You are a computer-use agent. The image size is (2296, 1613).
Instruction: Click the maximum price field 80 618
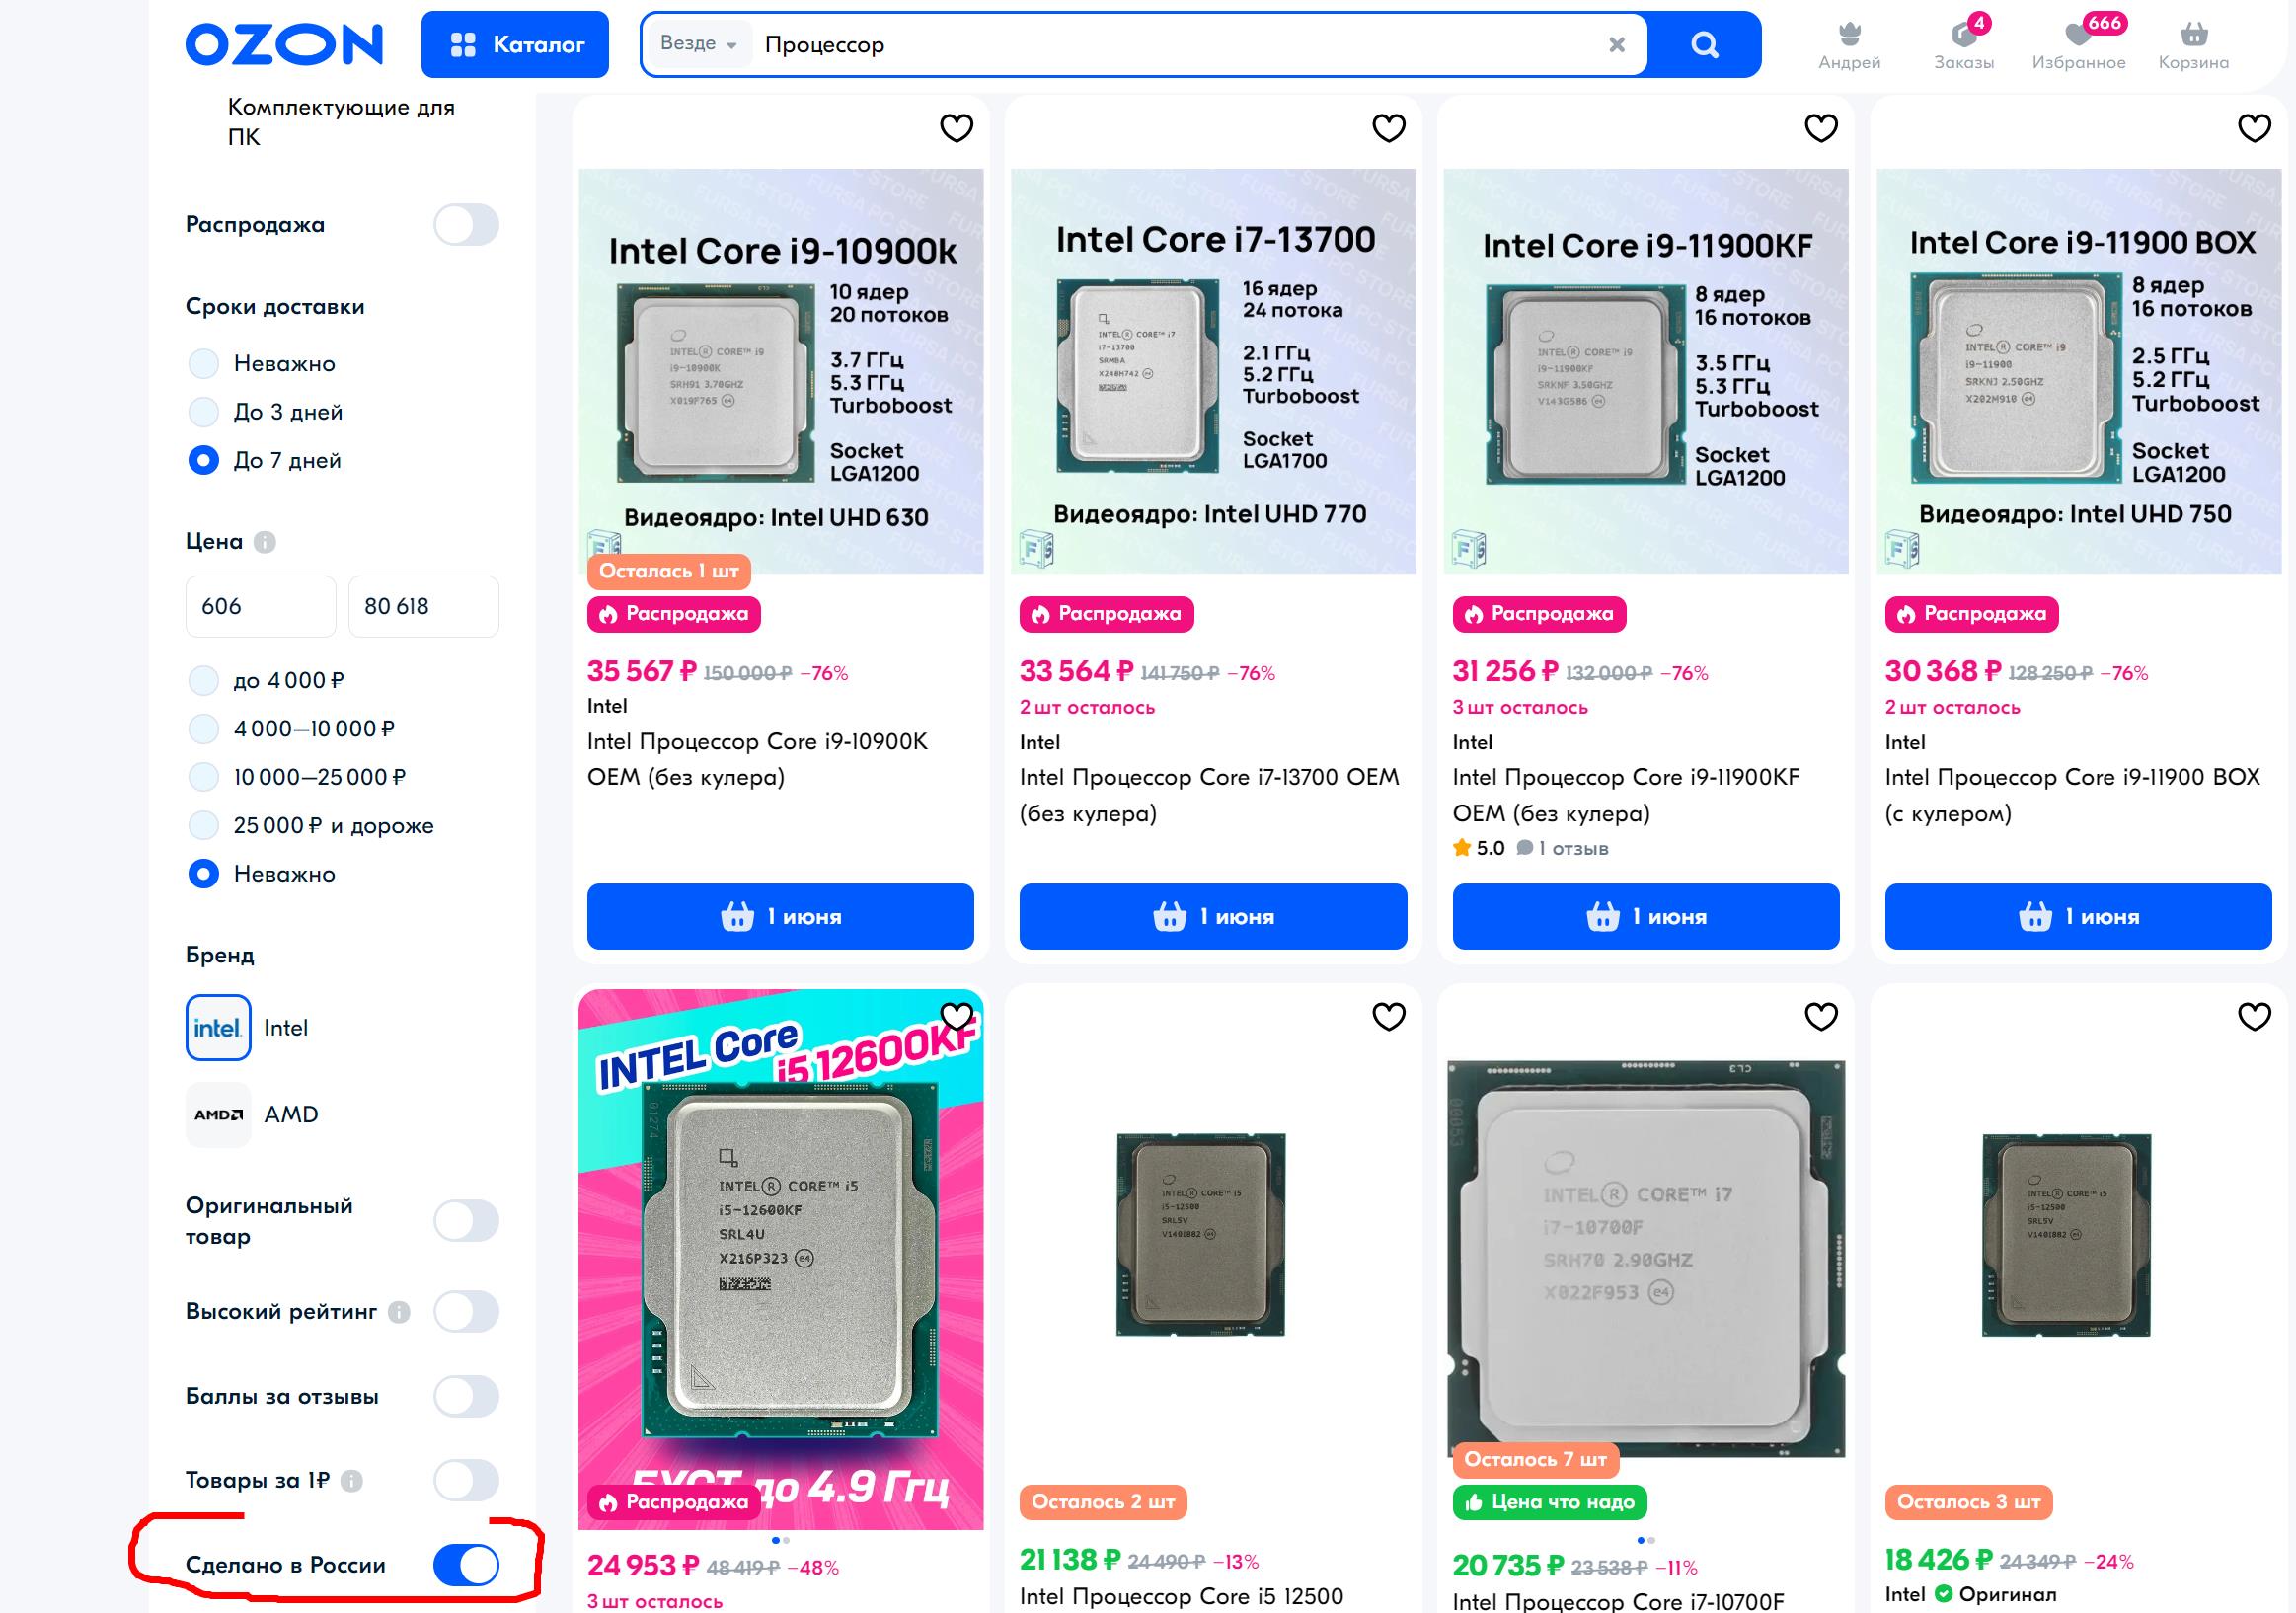[x=424, y=606]
